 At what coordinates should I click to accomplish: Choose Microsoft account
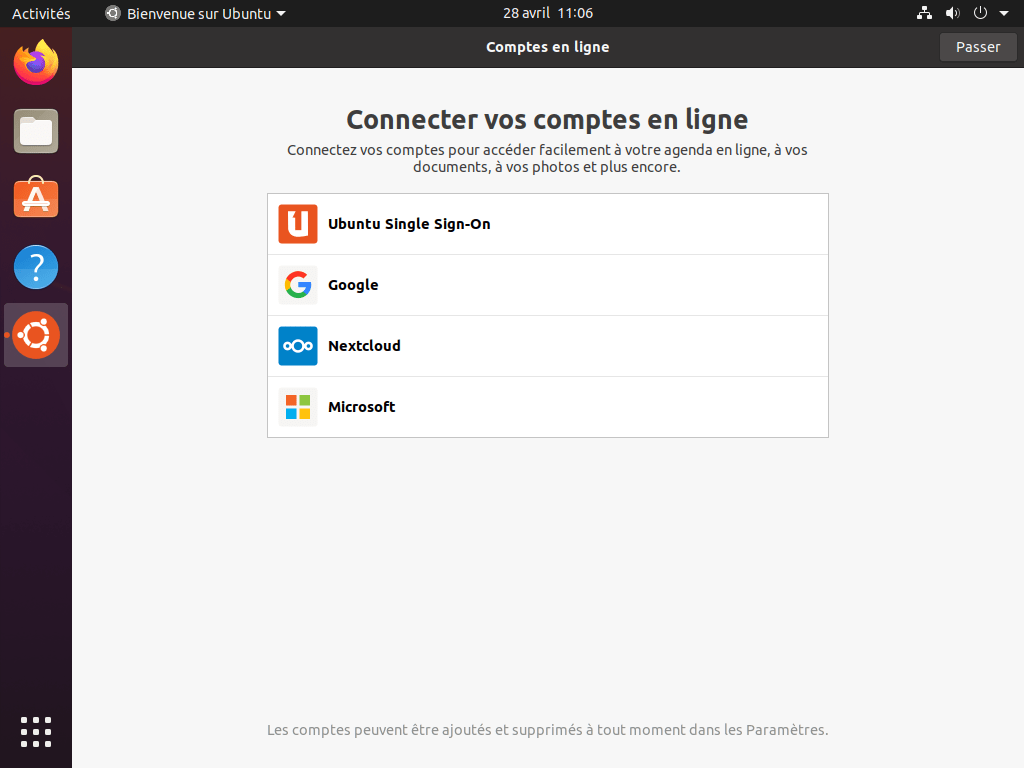coord(548,407)
